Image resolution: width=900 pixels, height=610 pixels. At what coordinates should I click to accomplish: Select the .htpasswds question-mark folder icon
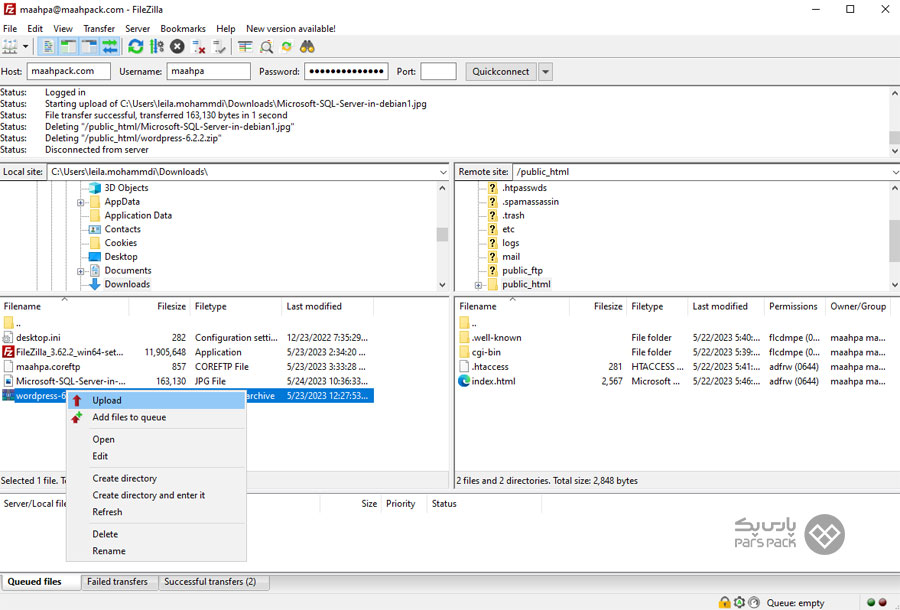coord(492,188)
